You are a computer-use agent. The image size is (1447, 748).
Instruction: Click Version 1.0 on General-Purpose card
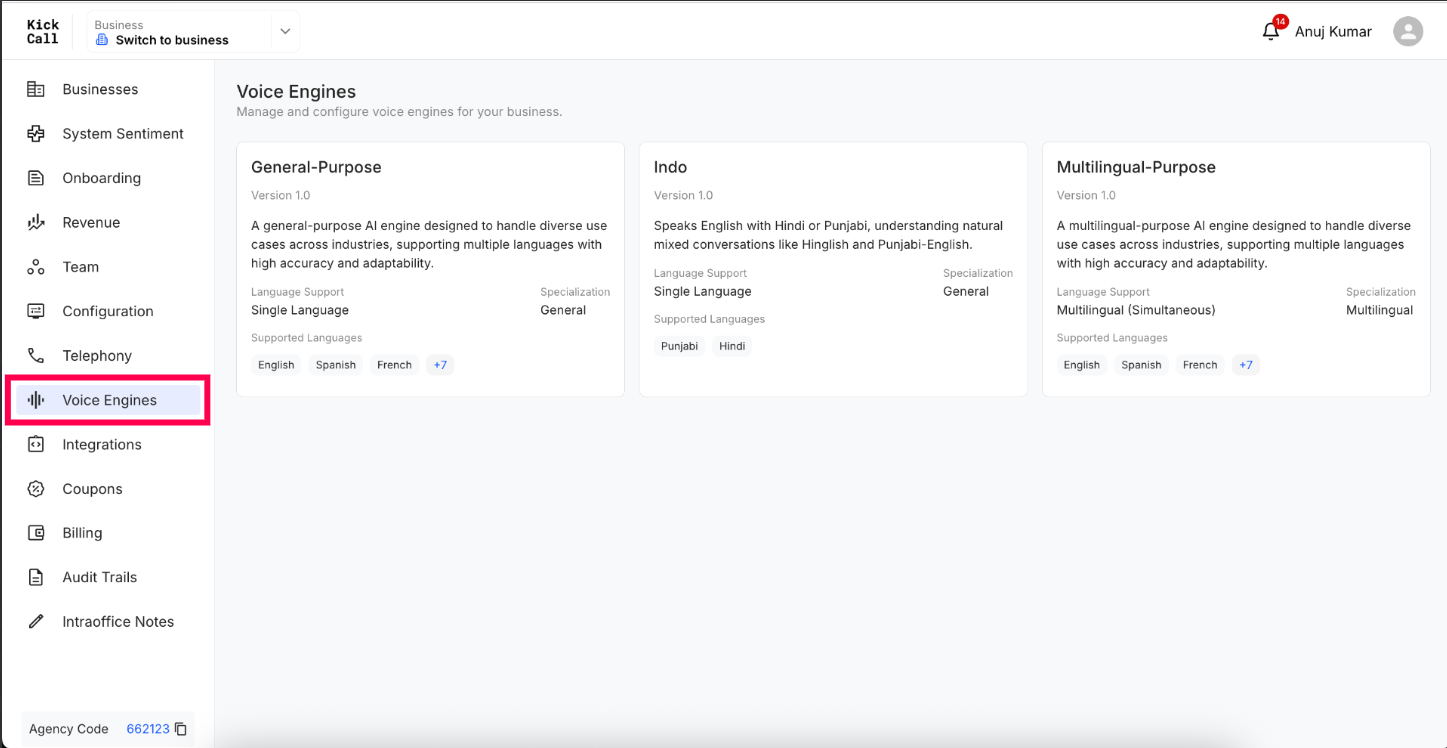280,195
